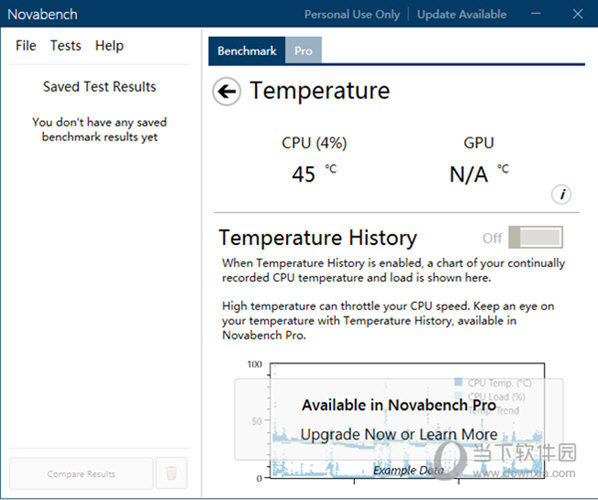Click the 45 °C CPU temperature value
Screen dimensions: 598x500
click(314, 174)
